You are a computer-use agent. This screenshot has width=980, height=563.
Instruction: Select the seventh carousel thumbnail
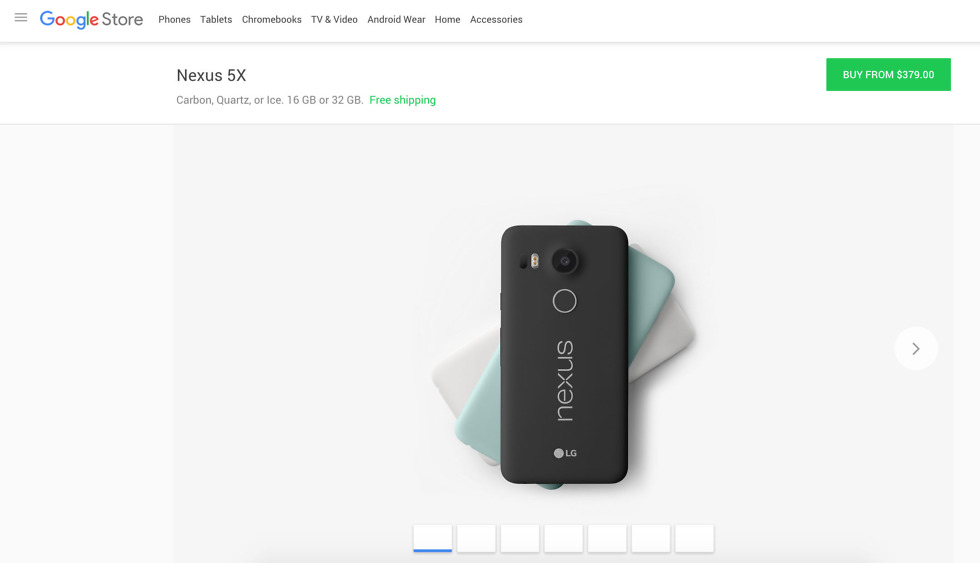[x=694, y=539]
